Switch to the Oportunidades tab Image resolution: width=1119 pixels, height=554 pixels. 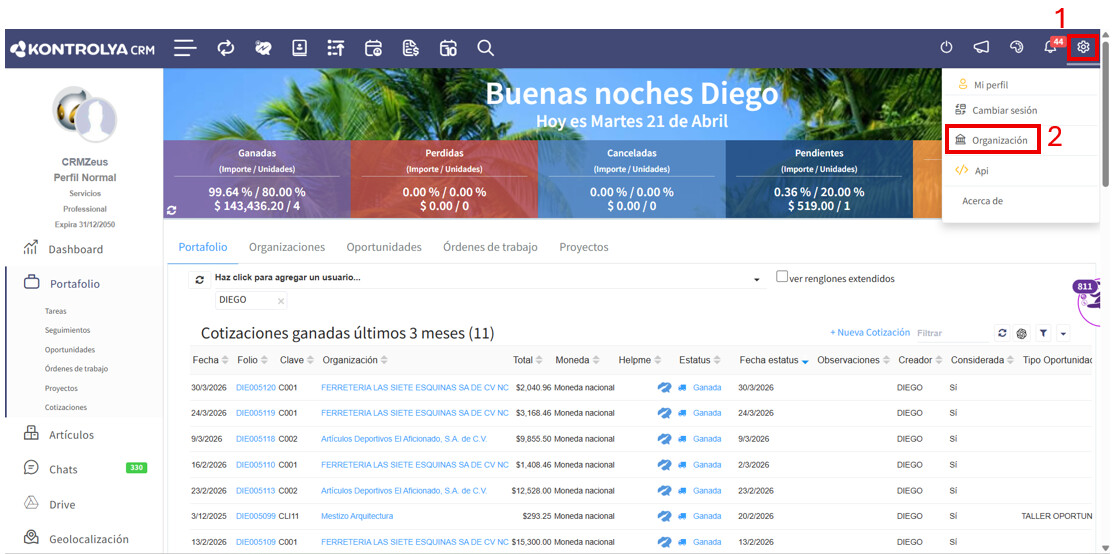(x=384, y=247)
